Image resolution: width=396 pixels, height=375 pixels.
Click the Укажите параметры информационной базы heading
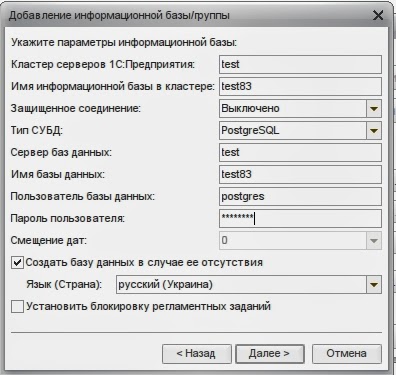click(124, 43)
